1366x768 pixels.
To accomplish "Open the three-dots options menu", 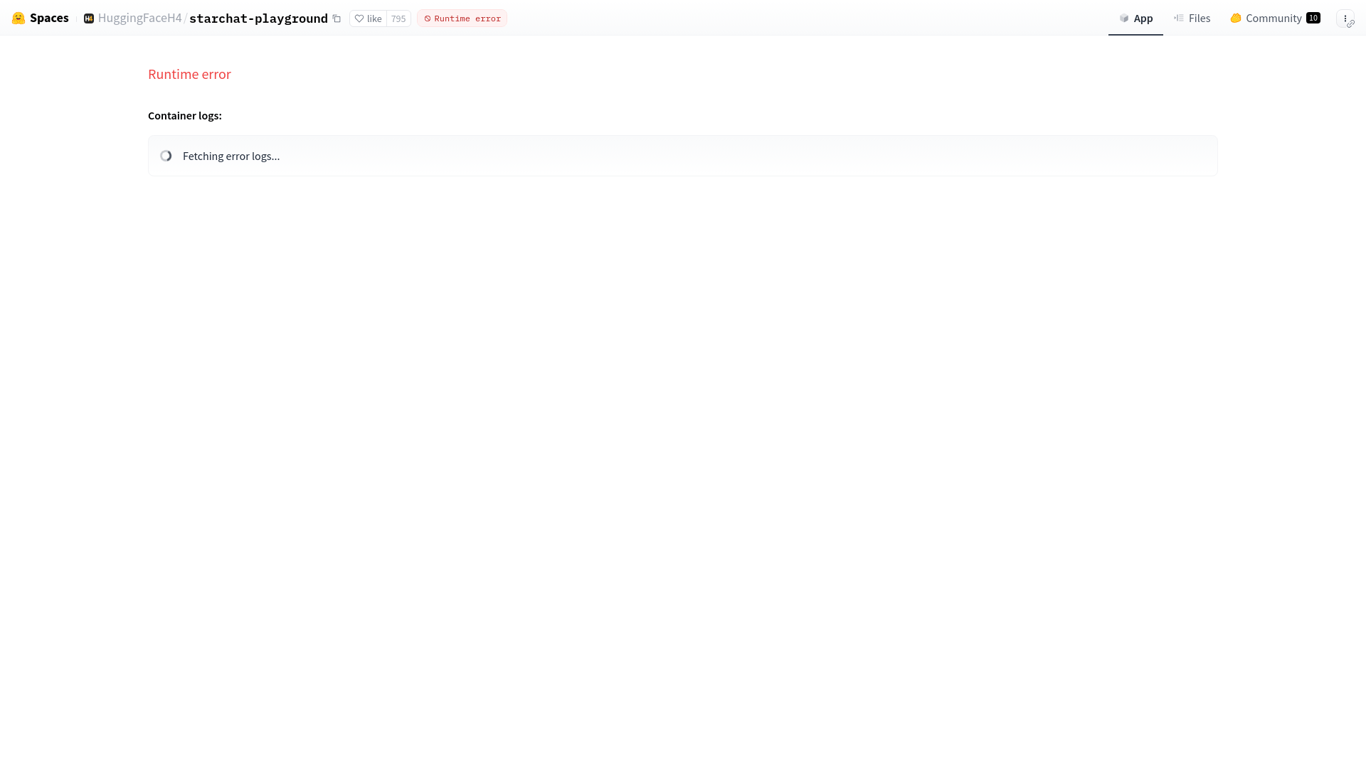I will coord(1346,18).
